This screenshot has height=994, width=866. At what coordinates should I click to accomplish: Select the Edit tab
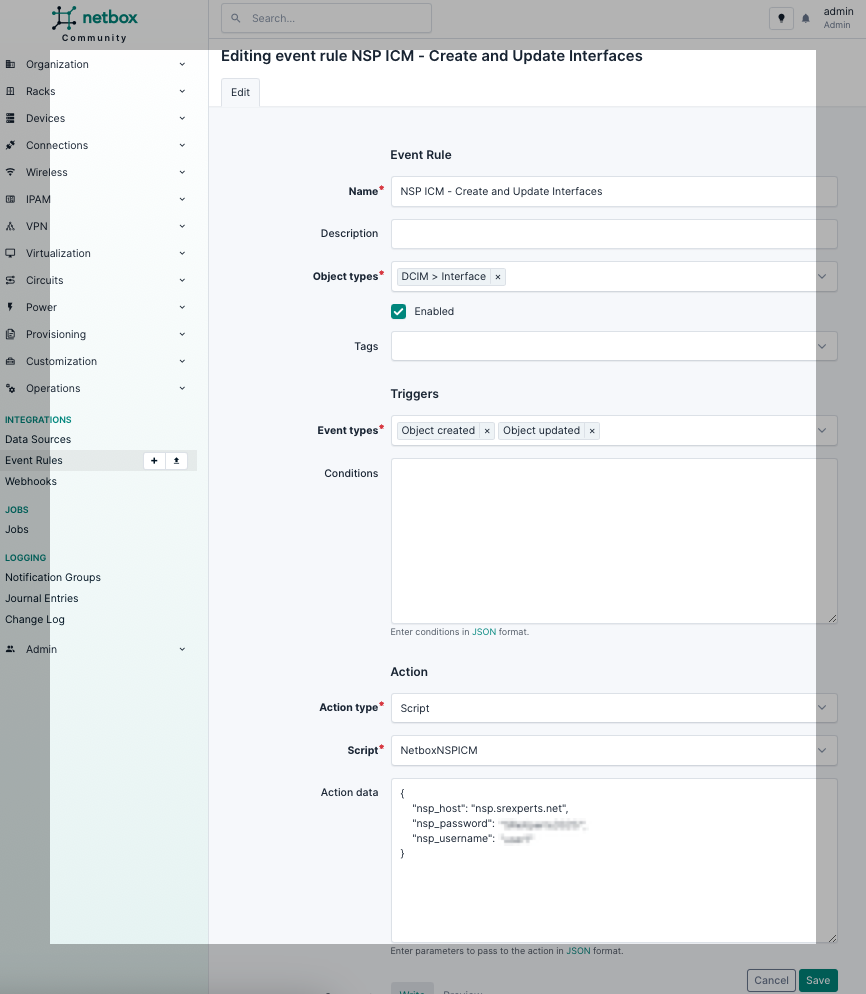240,92
